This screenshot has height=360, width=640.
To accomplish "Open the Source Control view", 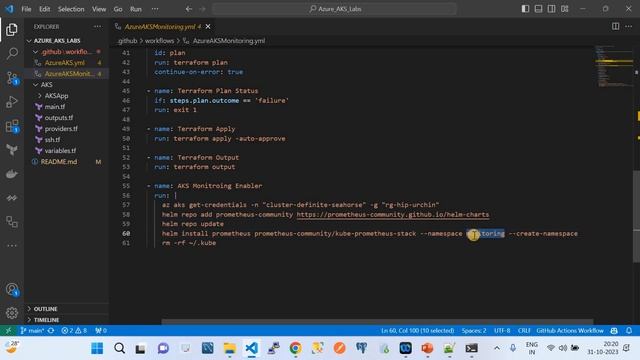I will click(x=12, y=78).
